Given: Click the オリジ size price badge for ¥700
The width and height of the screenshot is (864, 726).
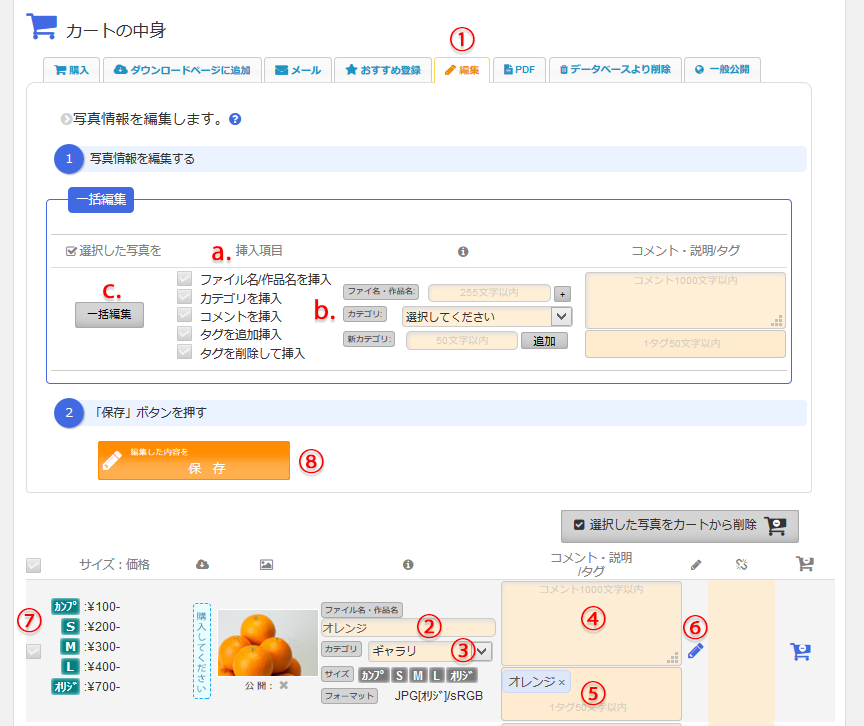Looking at the screenshot, I should (x=65, y=686).
